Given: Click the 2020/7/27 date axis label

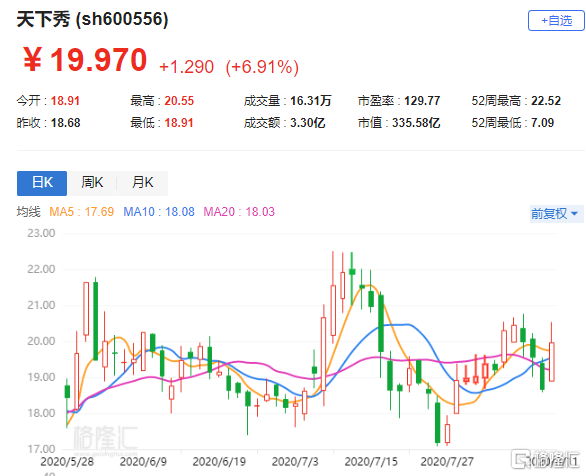Looking at the screenshot, I should coord(447,462).
